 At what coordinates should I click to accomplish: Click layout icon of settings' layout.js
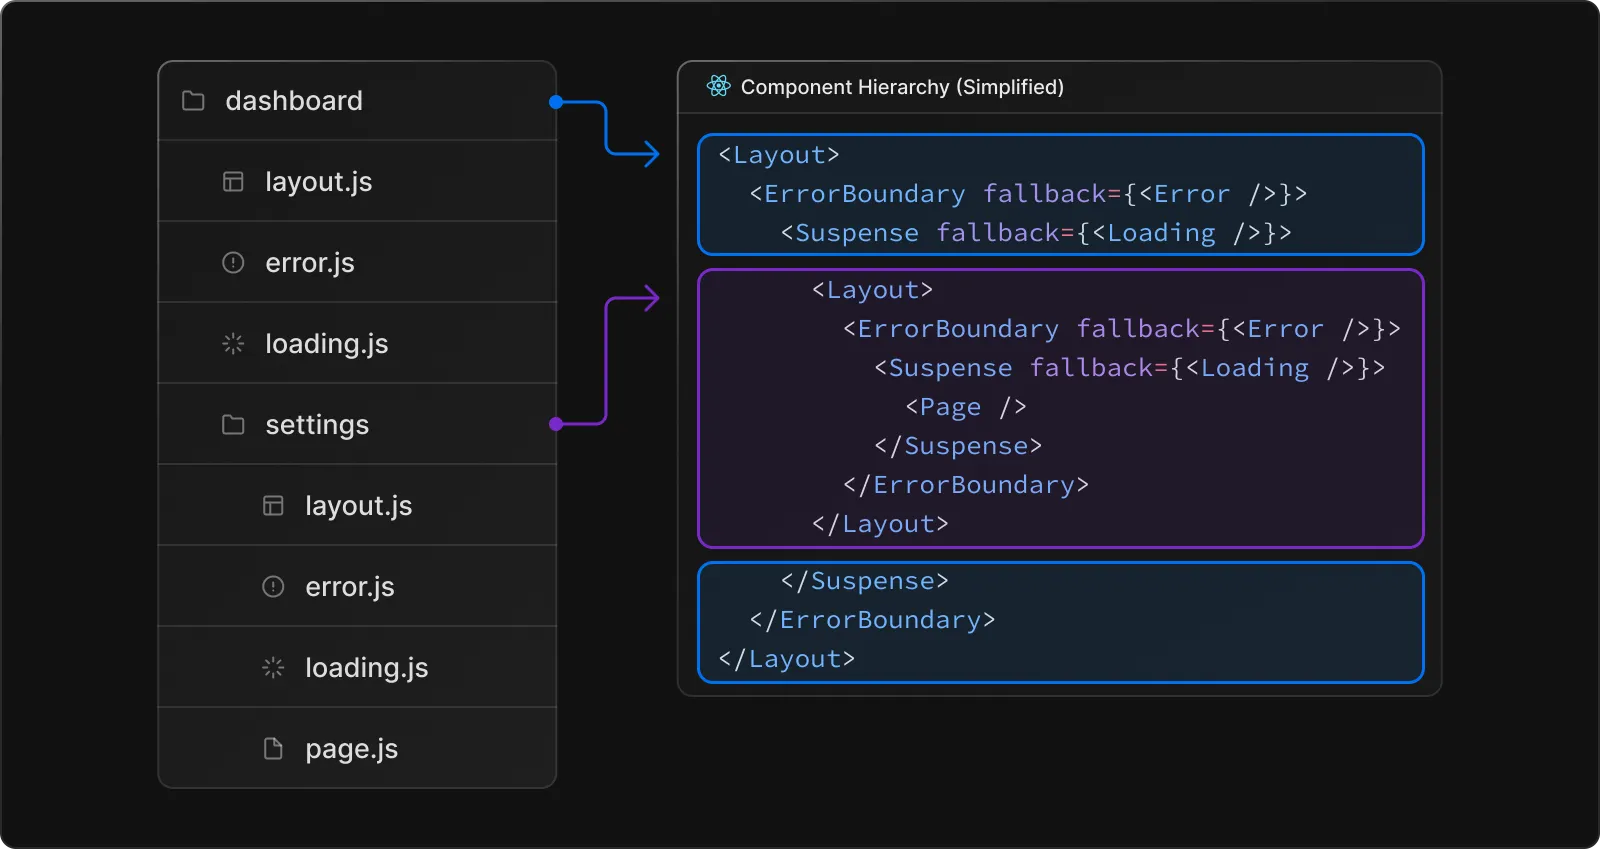273,506
